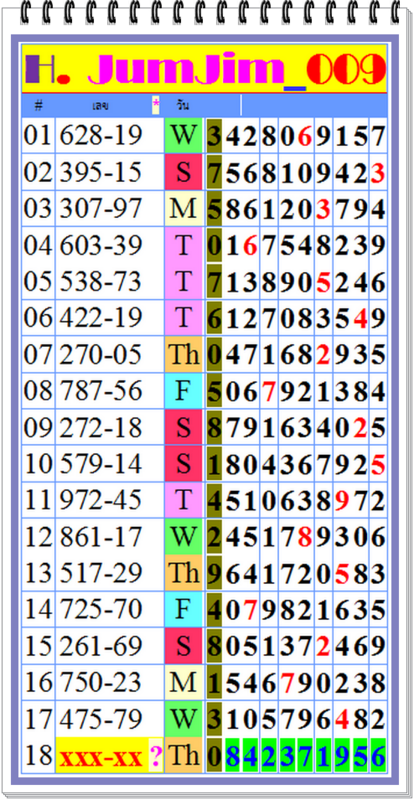Click the green cell "4" in row 18
The image size is (414, 800).
250,755
